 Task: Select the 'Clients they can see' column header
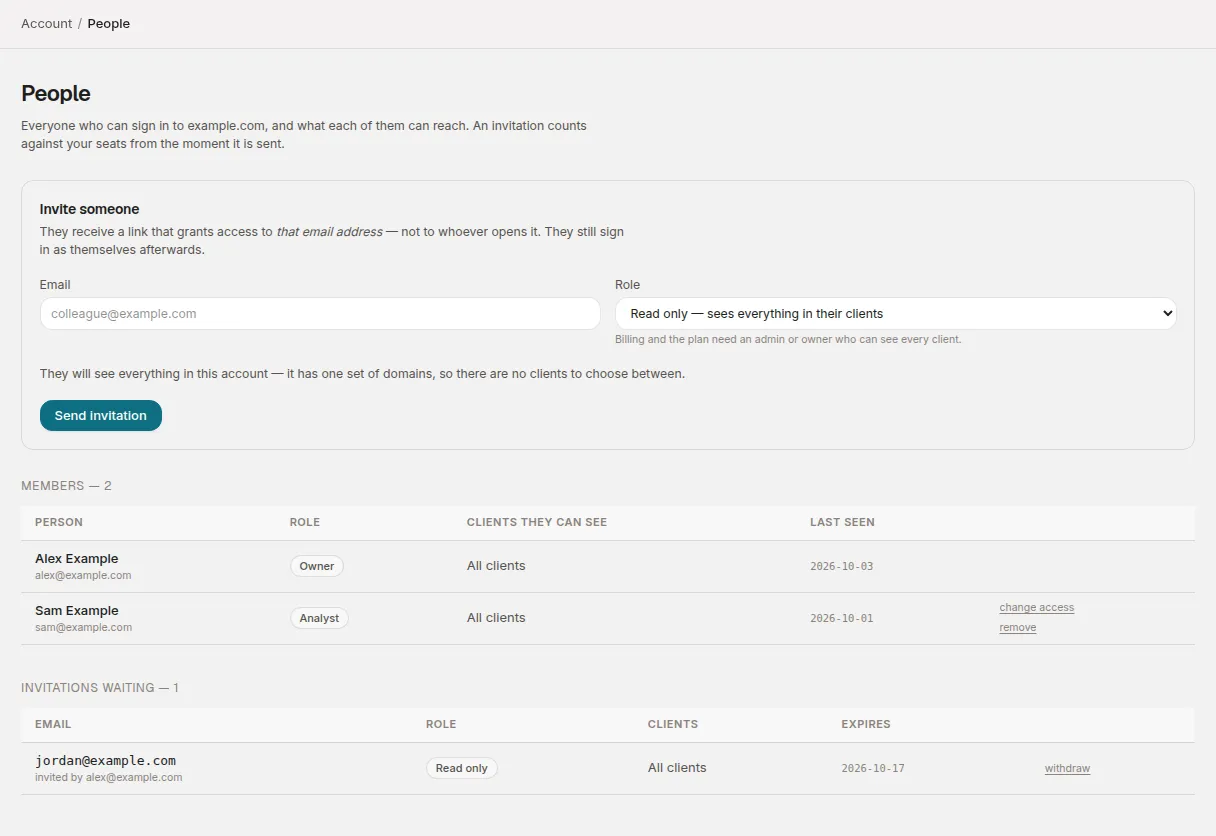click(537, 522)
